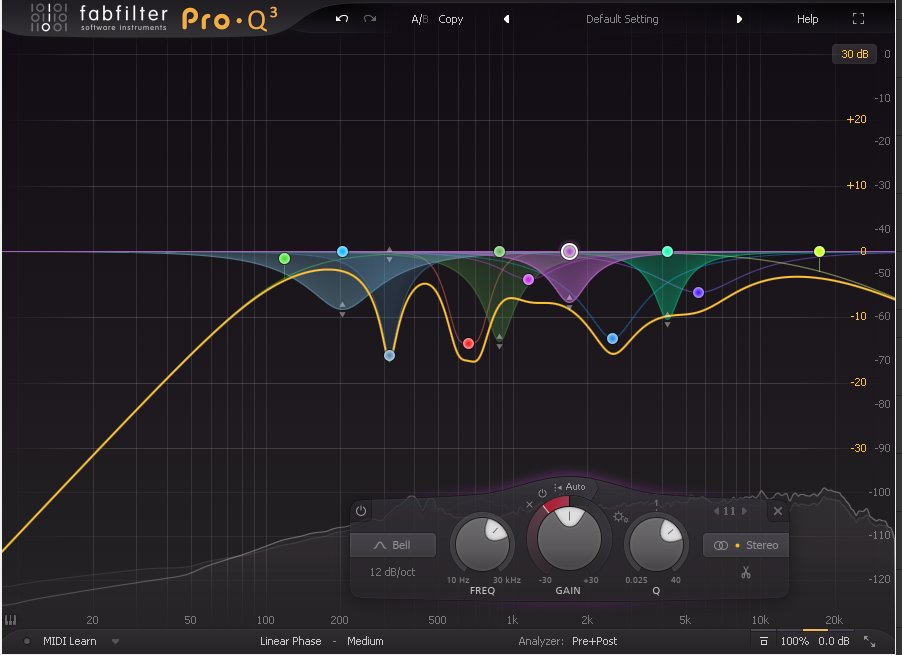
Task: Select the violet band dot near 5.5 kHz
Action: click(x=698, y=292)
